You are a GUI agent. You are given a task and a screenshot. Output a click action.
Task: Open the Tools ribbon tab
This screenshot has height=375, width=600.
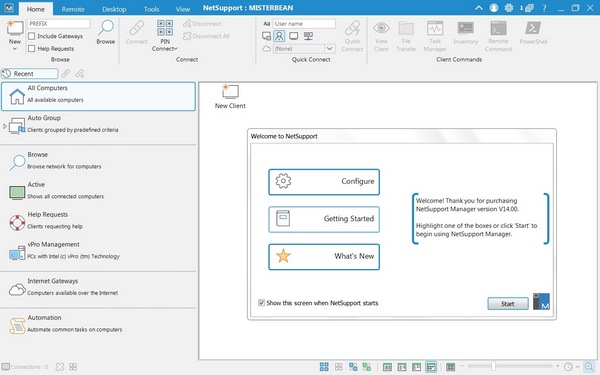pos(152,9)
